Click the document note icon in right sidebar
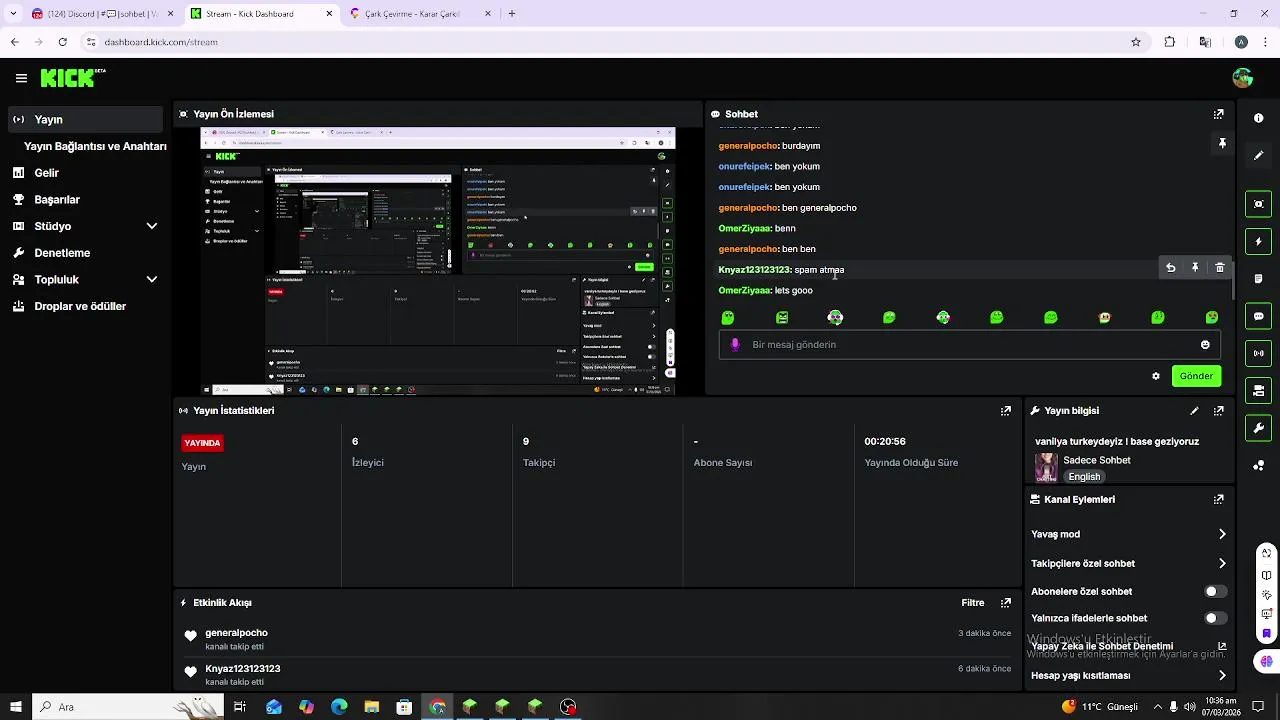 (x=1258, y=278)
